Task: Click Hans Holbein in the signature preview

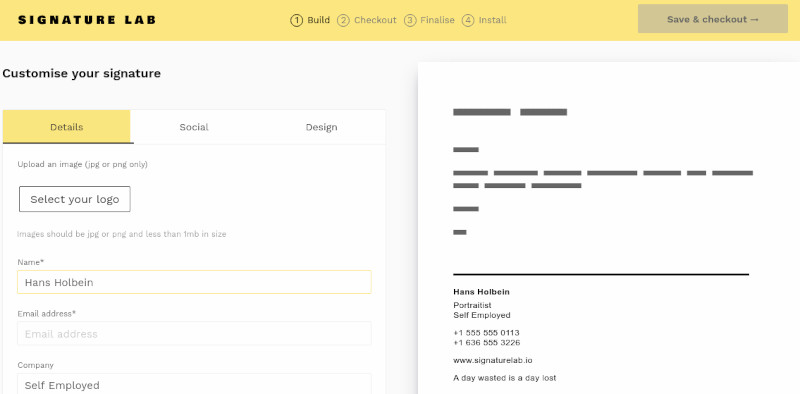Action: pos(481,292)
